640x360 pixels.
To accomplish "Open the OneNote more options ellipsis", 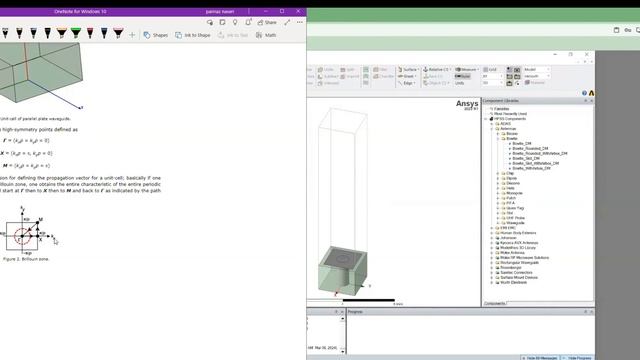I will (x=300, y=22).
